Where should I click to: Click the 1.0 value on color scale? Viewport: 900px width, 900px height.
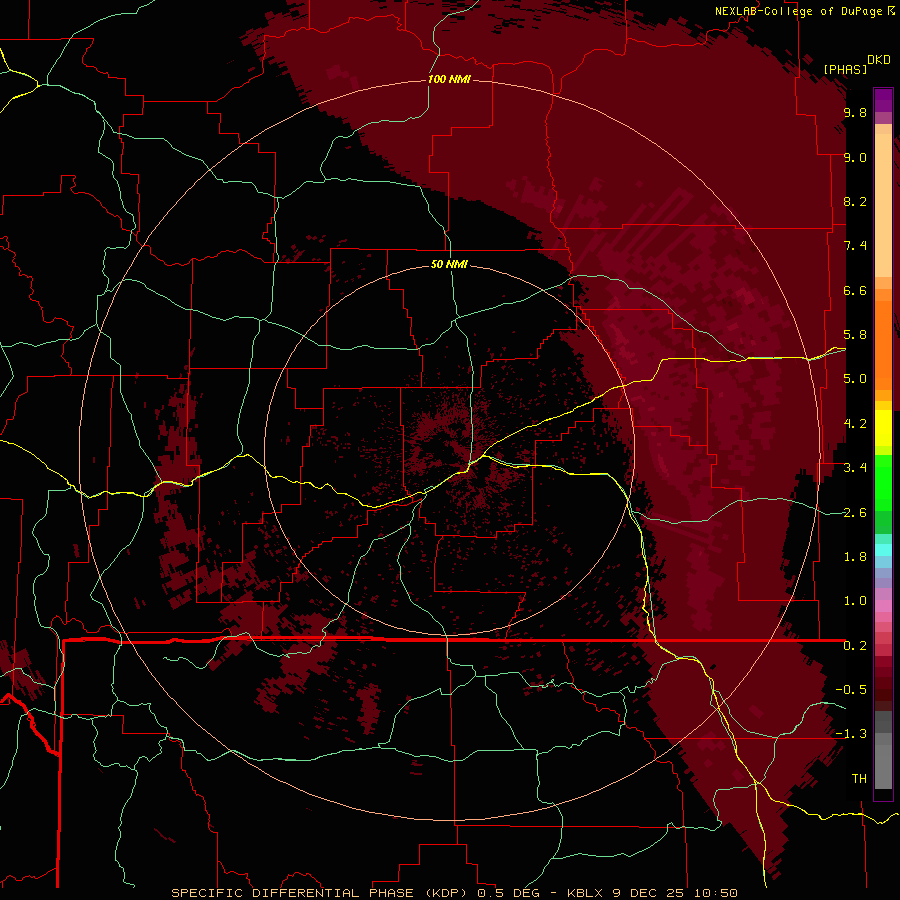point(855,601)
